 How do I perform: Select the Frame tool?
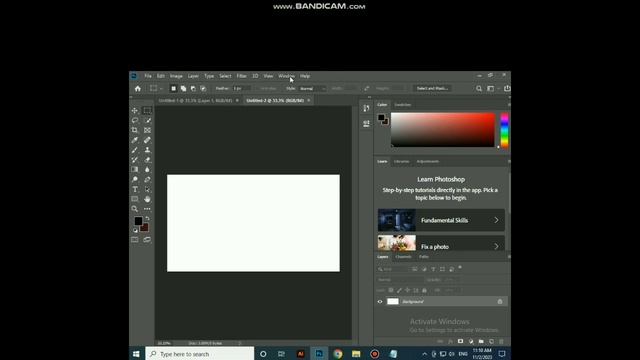tap(147, 130)
